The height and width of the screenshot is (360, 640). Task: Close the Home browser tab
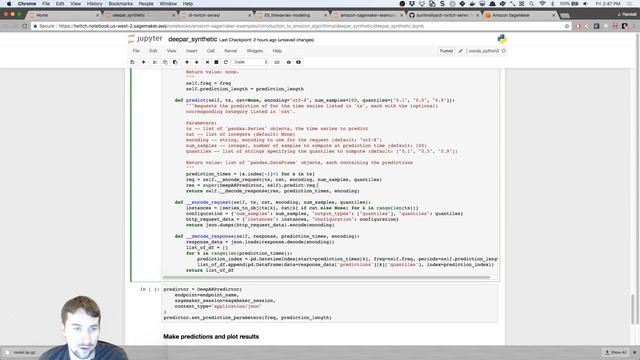[x=98, y=15]
